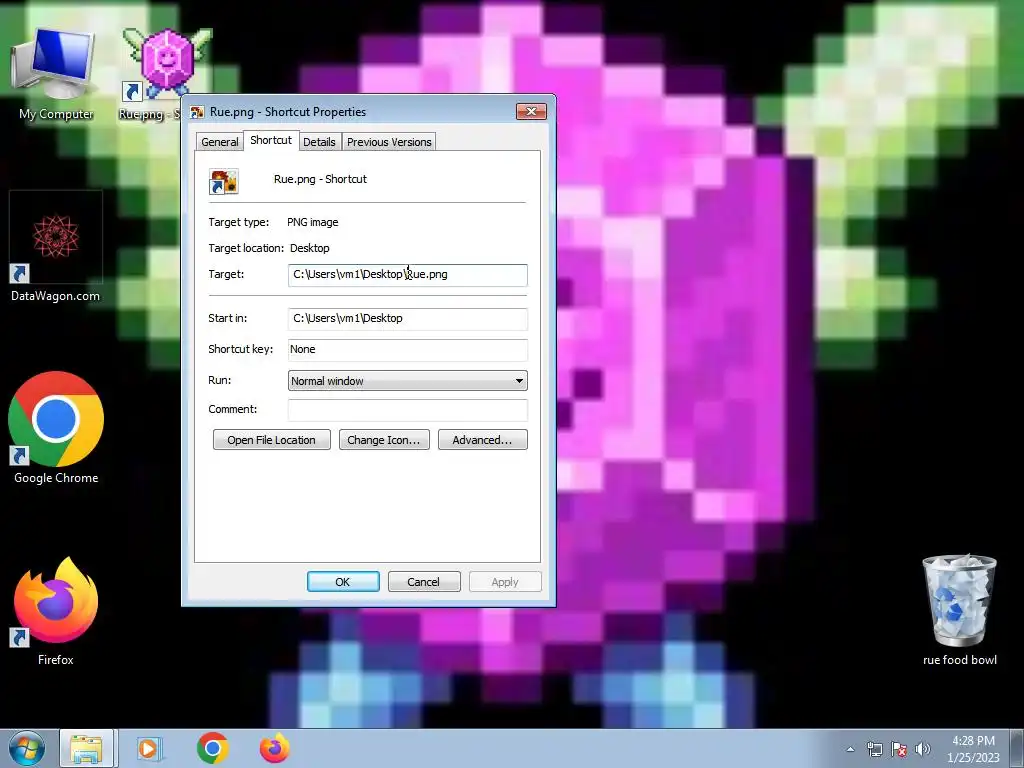Switch to the General tab
Screen dimensions: 1024x768
coord(219,142)
